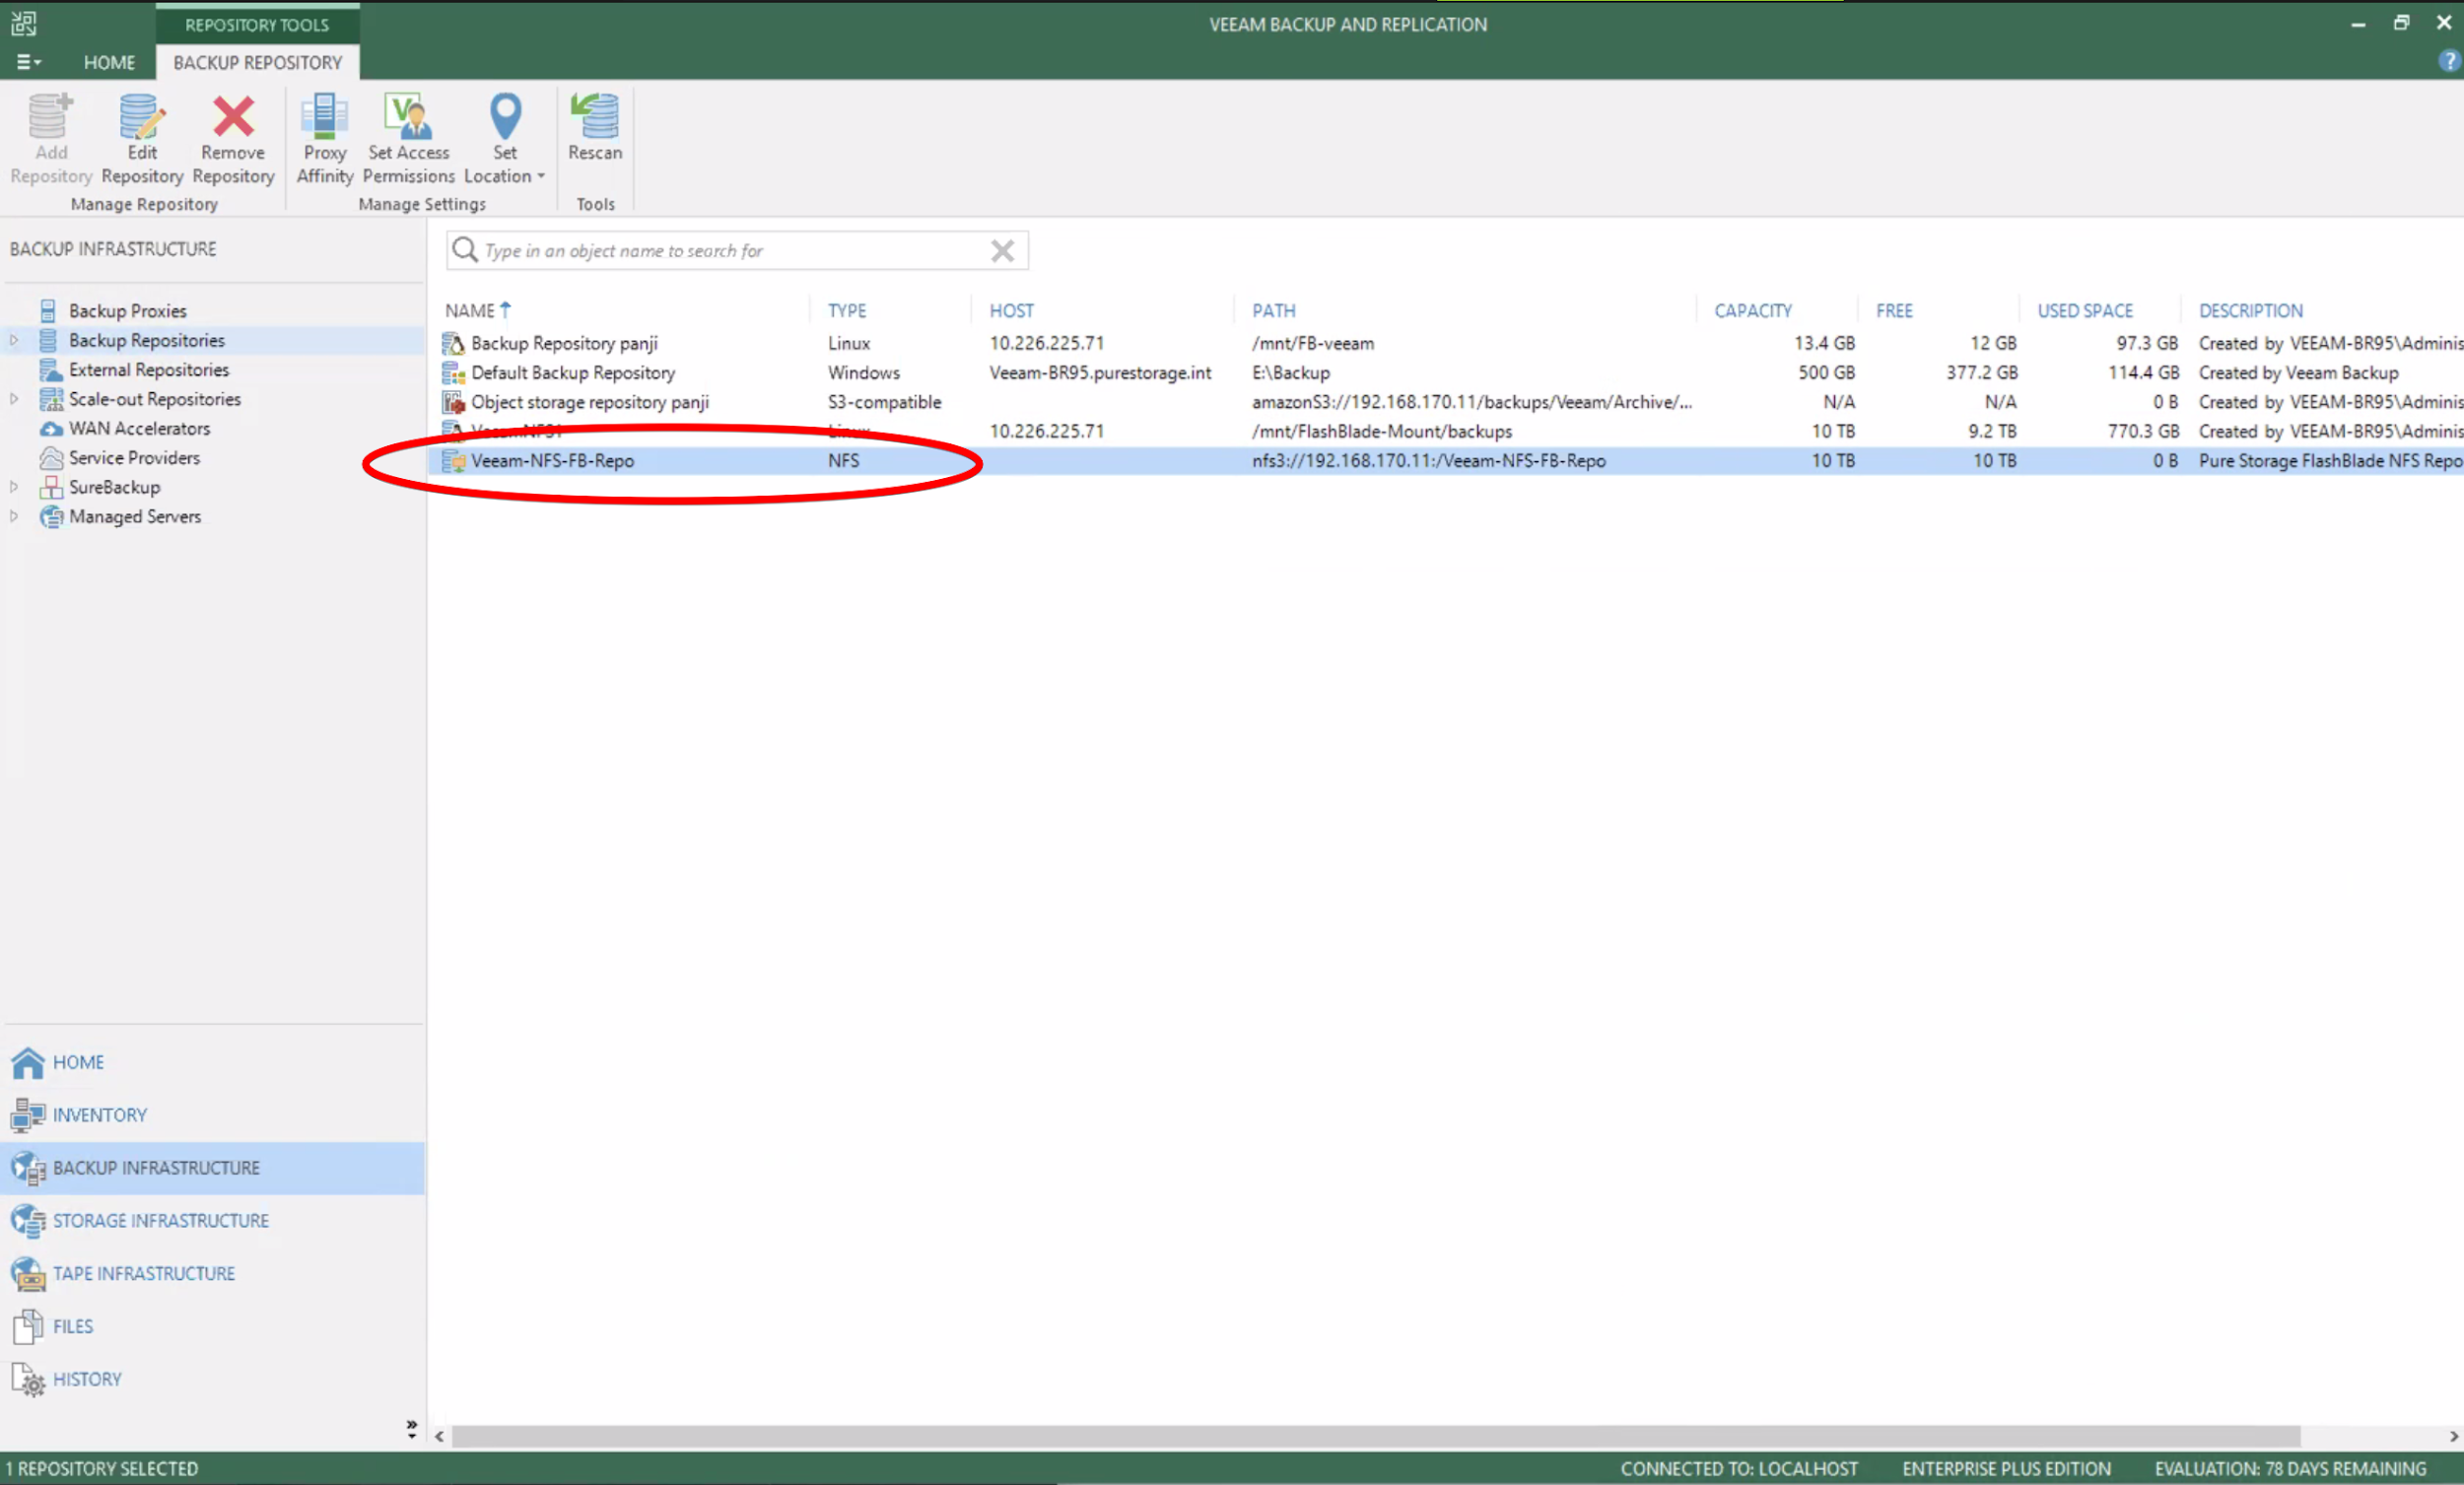Switch to the Backup Repository tab
2464x1485 pixels.
point(257,61)
